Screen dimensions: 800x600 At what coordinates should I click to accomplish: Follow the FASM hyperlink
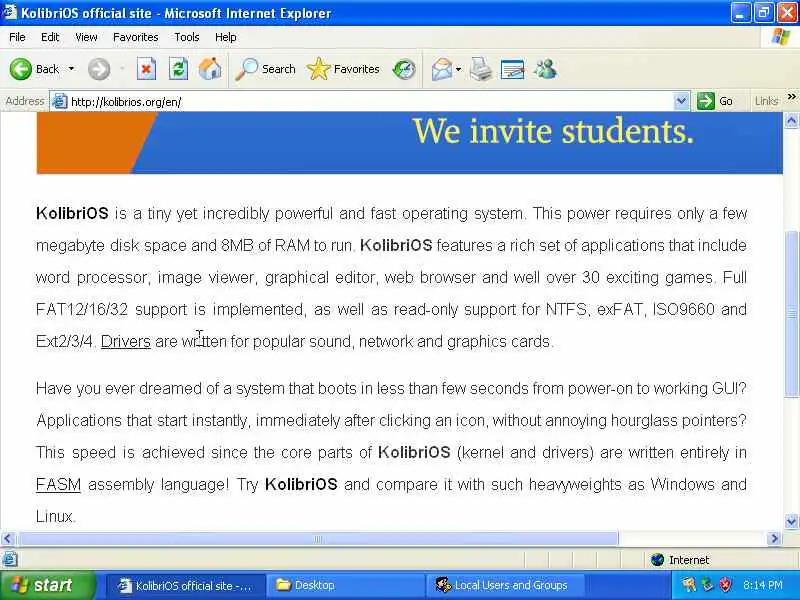click(x=58, y=484)
